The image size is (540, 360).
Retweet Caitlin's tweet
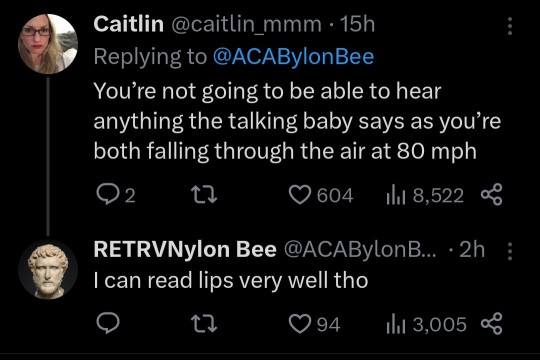(x=204, y=195)
